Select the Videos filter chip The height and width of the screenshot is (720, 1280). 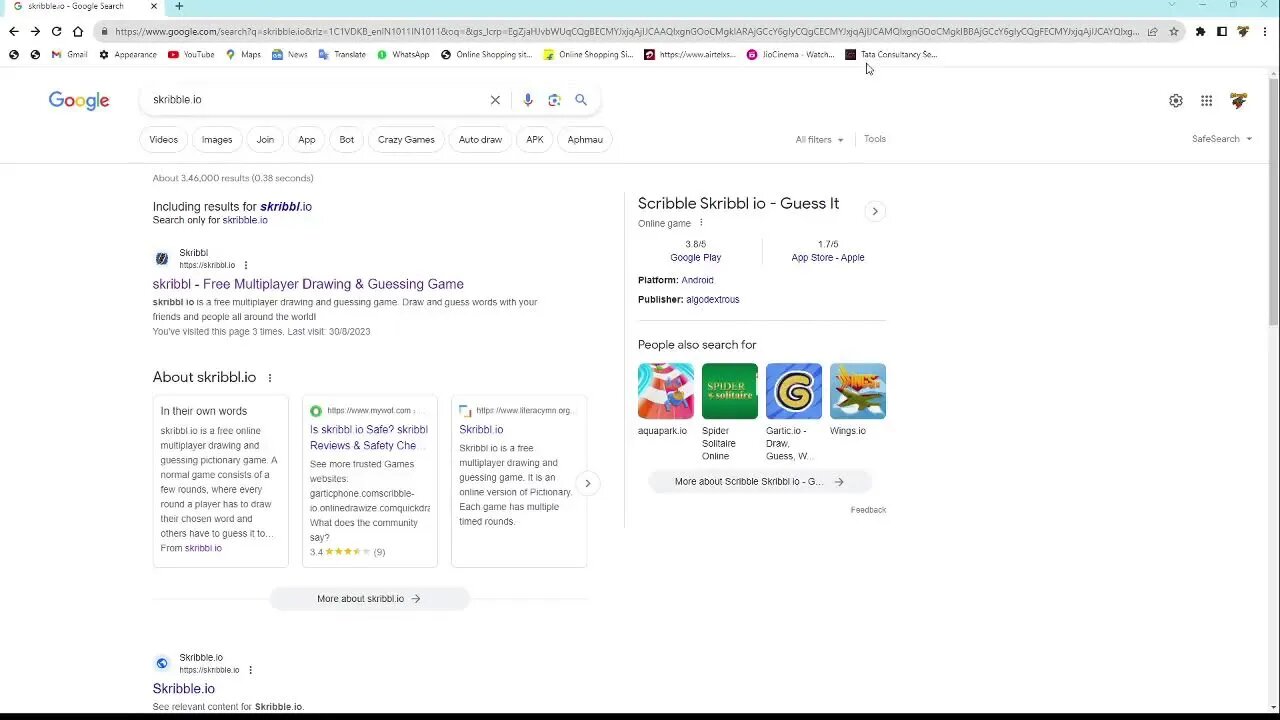(x=163, y=140)
